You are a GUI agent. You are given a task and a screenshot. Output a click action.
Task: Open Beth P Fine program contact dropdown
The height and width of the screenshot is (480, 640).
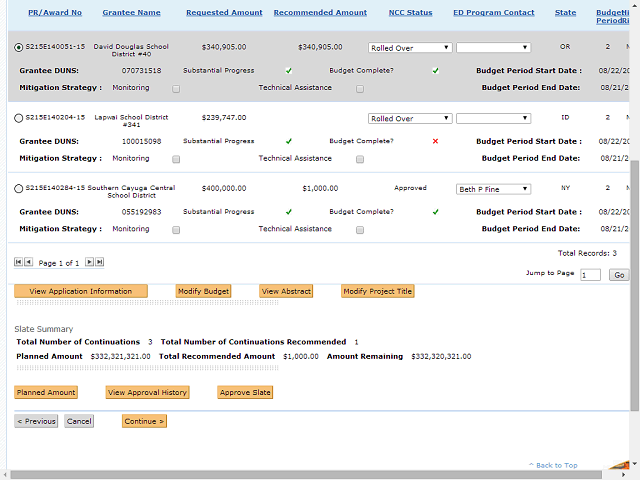point(493,189)
